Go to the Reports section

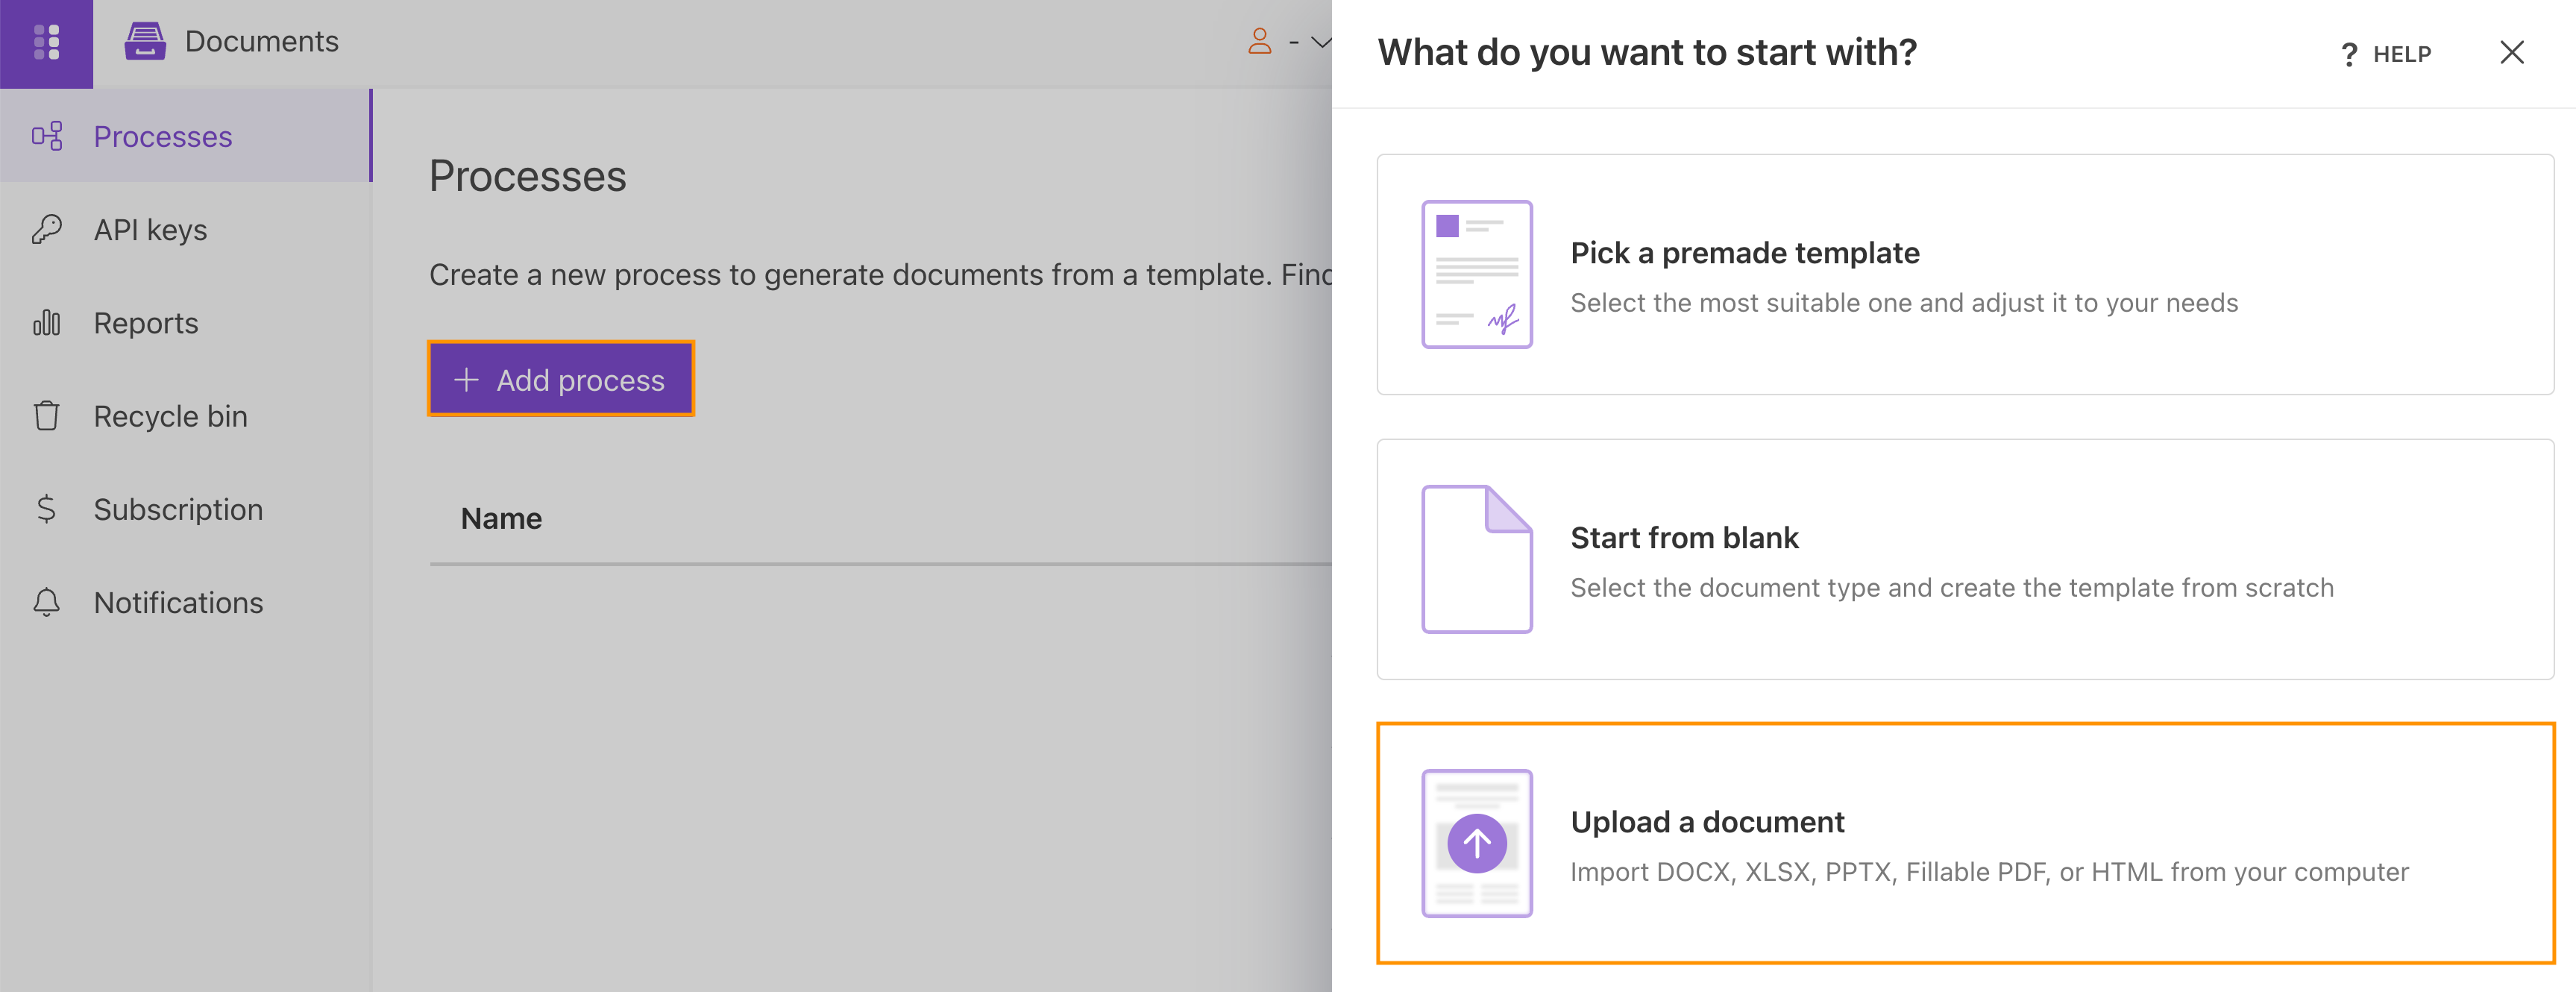click(186, 322)
